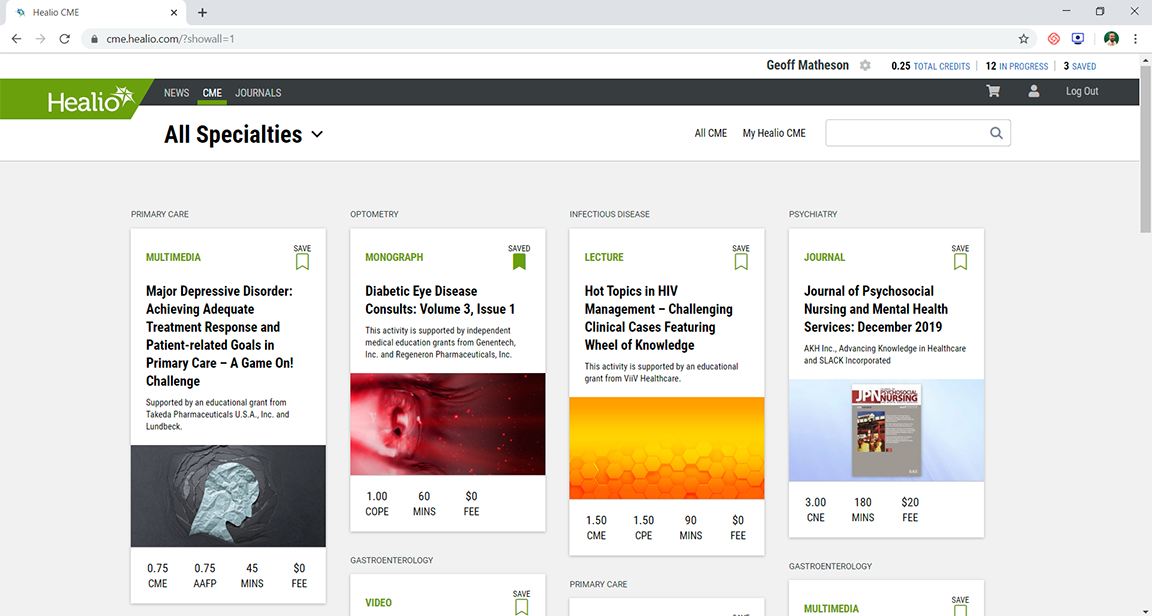Click the page vertical scrollbar
The height and width of the screenshot is (616, 1152).
tap(1145, 300)
